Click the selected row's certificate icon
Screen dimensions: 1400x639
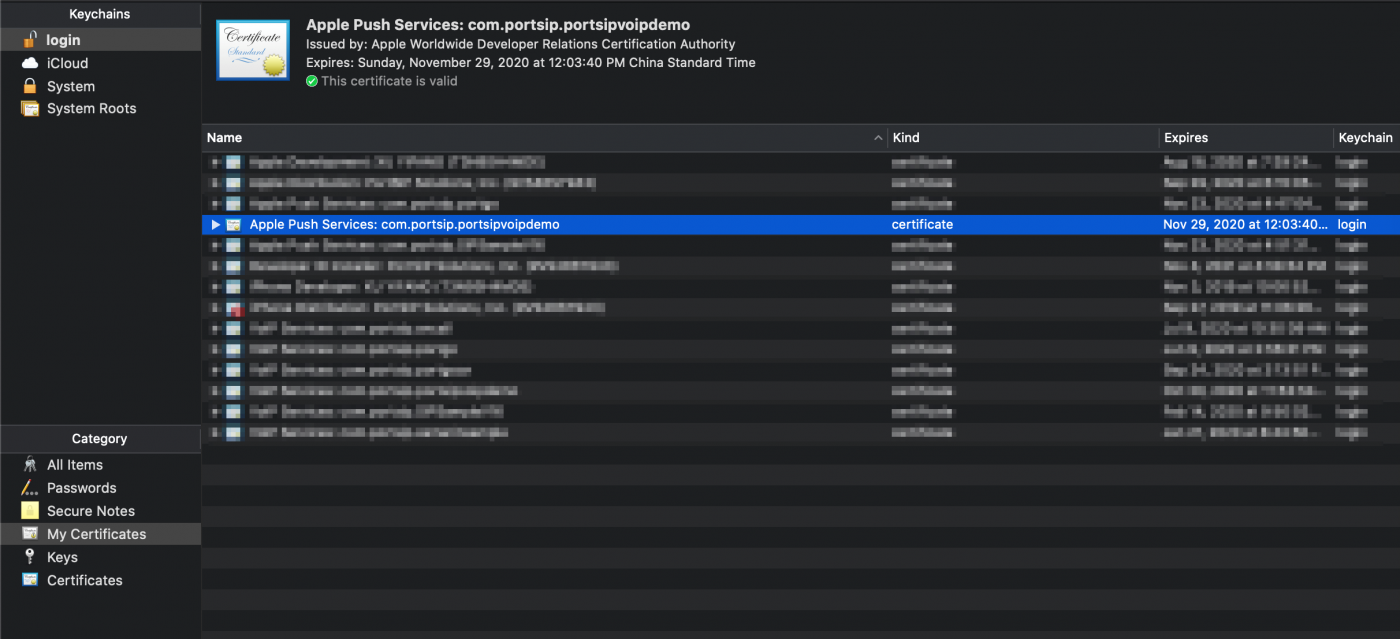click(234, 225)
